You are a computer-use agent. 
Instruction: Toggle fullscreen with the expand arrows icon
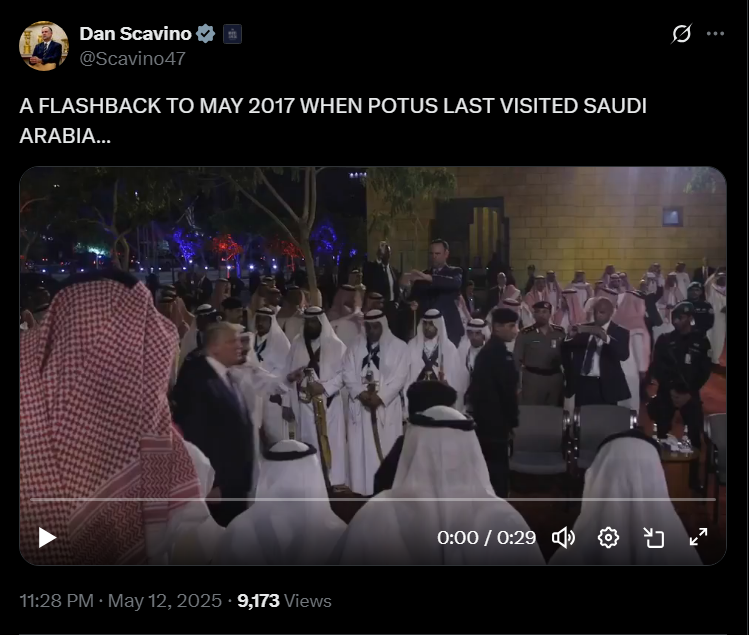(698, 537)
